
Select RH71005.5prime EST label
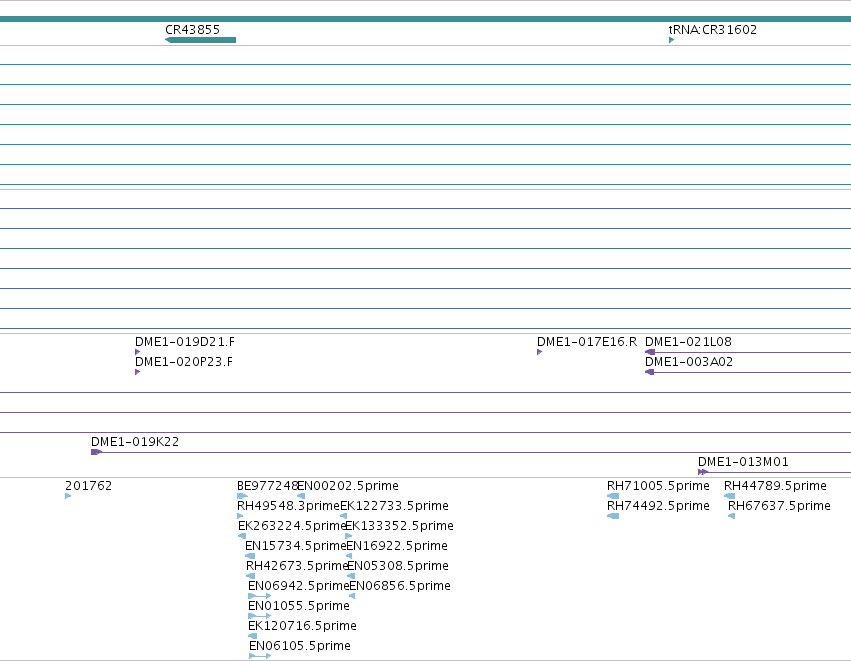coord(658,485)
